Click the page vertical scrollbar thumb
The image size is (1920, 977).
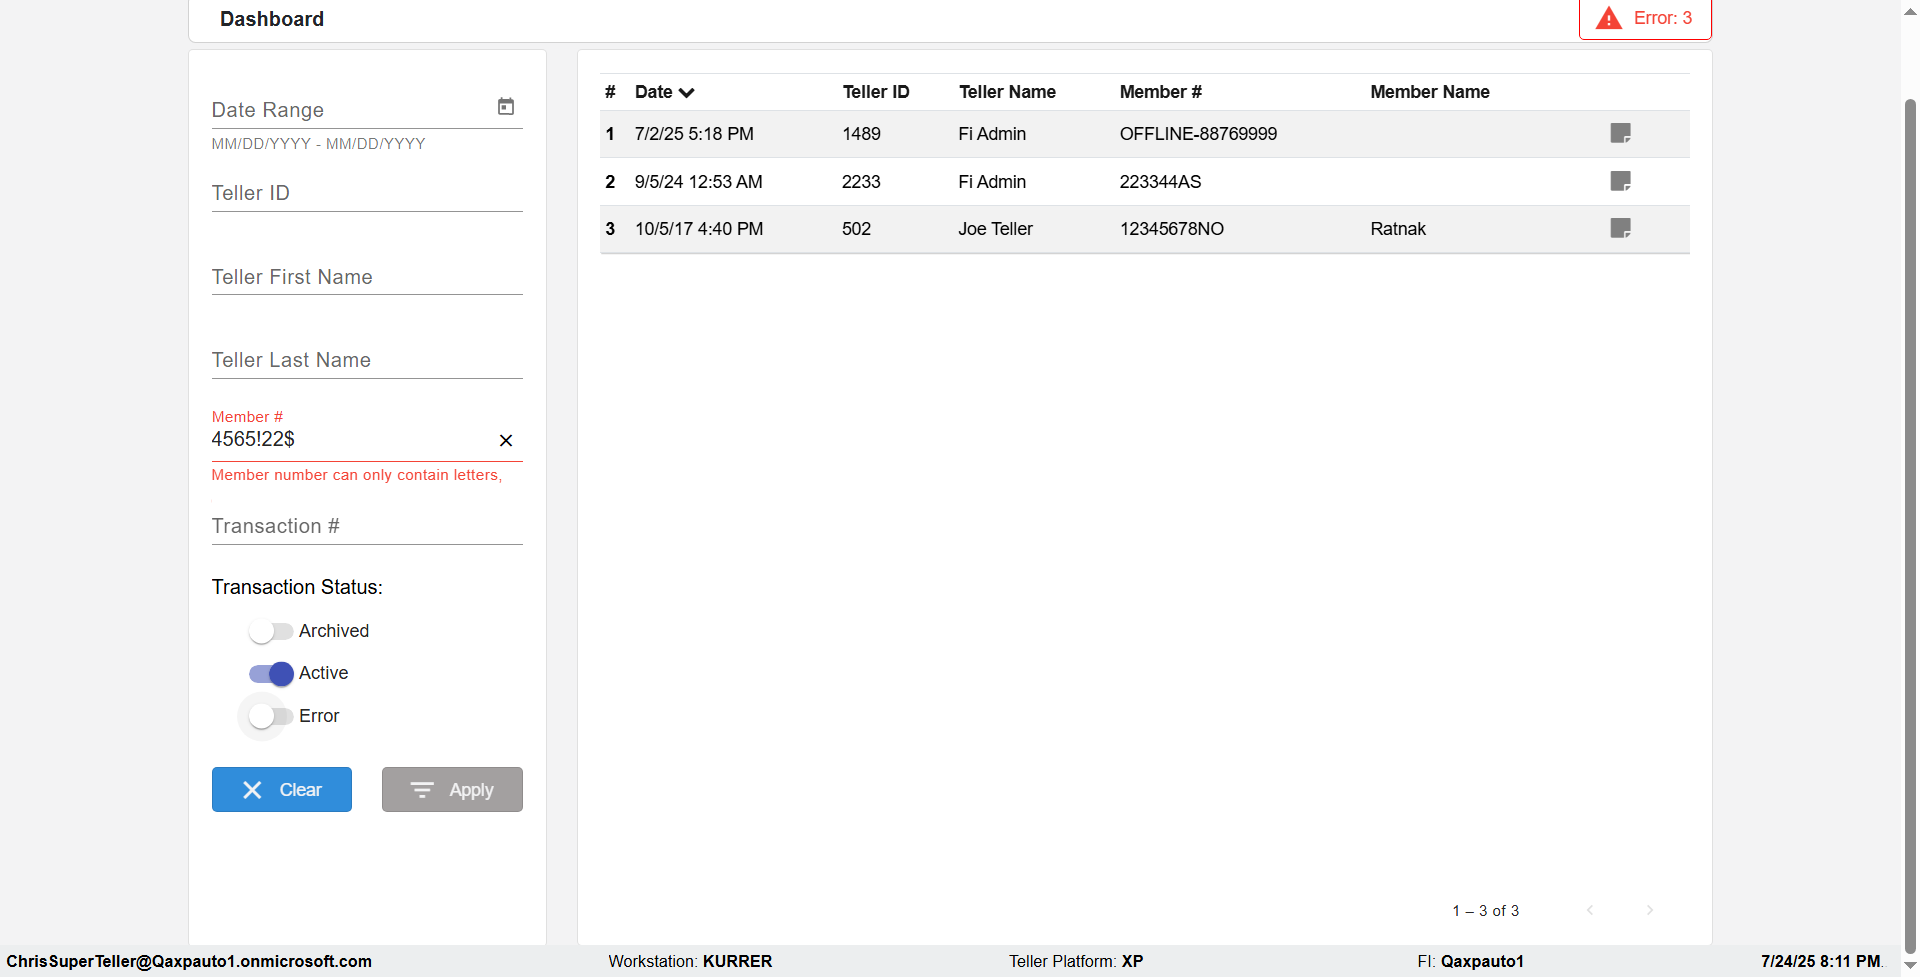pyautogui.click(x=1910, y=525)
